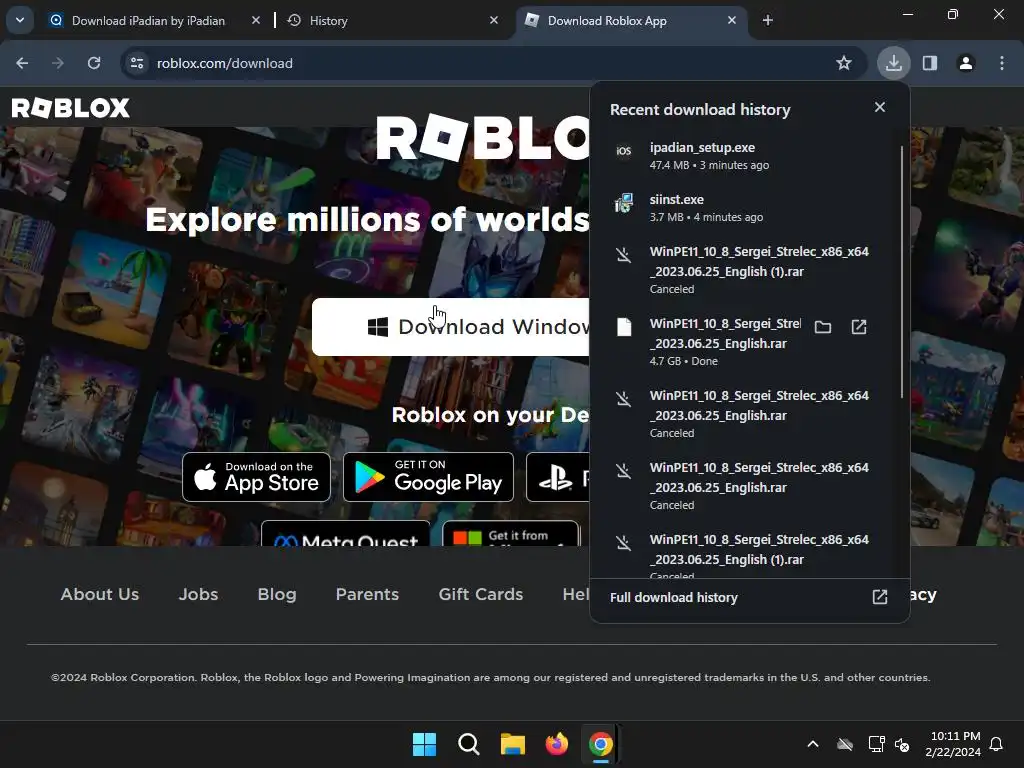Close the Download Roblox App tab
The image size is (1024, 768).
point(731,21)
